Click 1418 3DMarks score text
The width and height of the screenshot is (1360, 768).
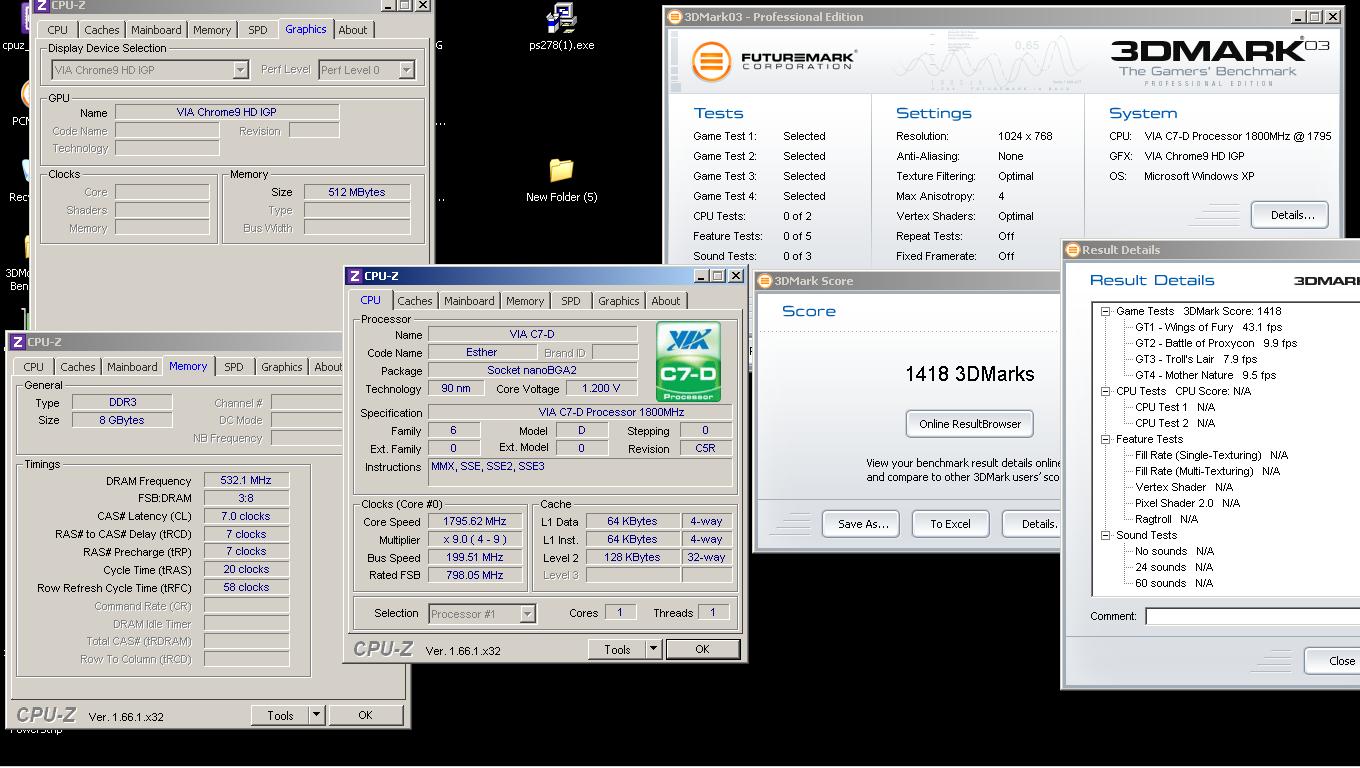click(969, 374)
